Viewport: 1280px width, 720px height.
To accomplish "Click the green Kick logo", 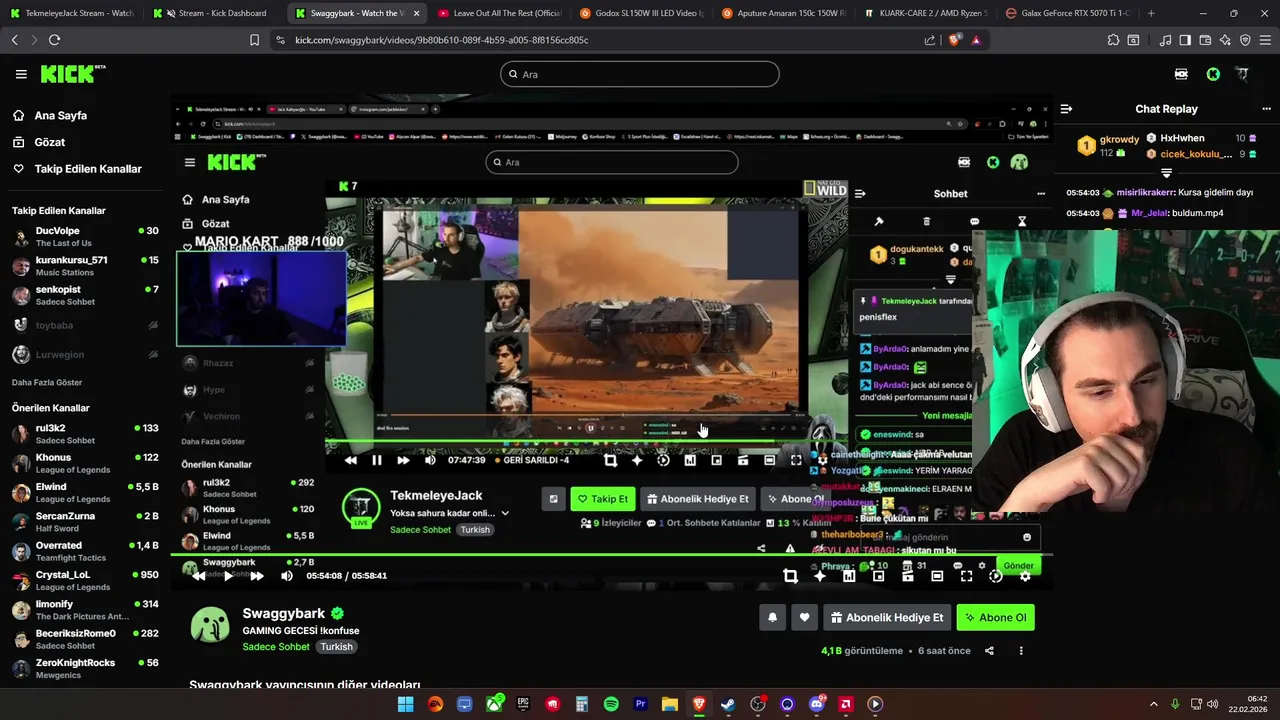I will point(72,74).
